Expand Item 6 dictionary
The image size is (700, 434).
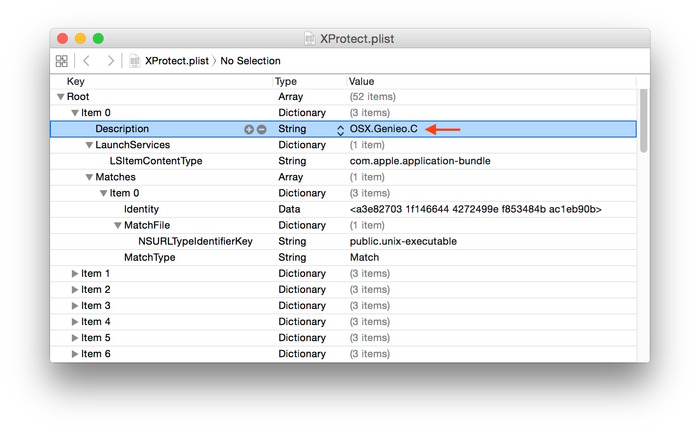tap(75, 354)
